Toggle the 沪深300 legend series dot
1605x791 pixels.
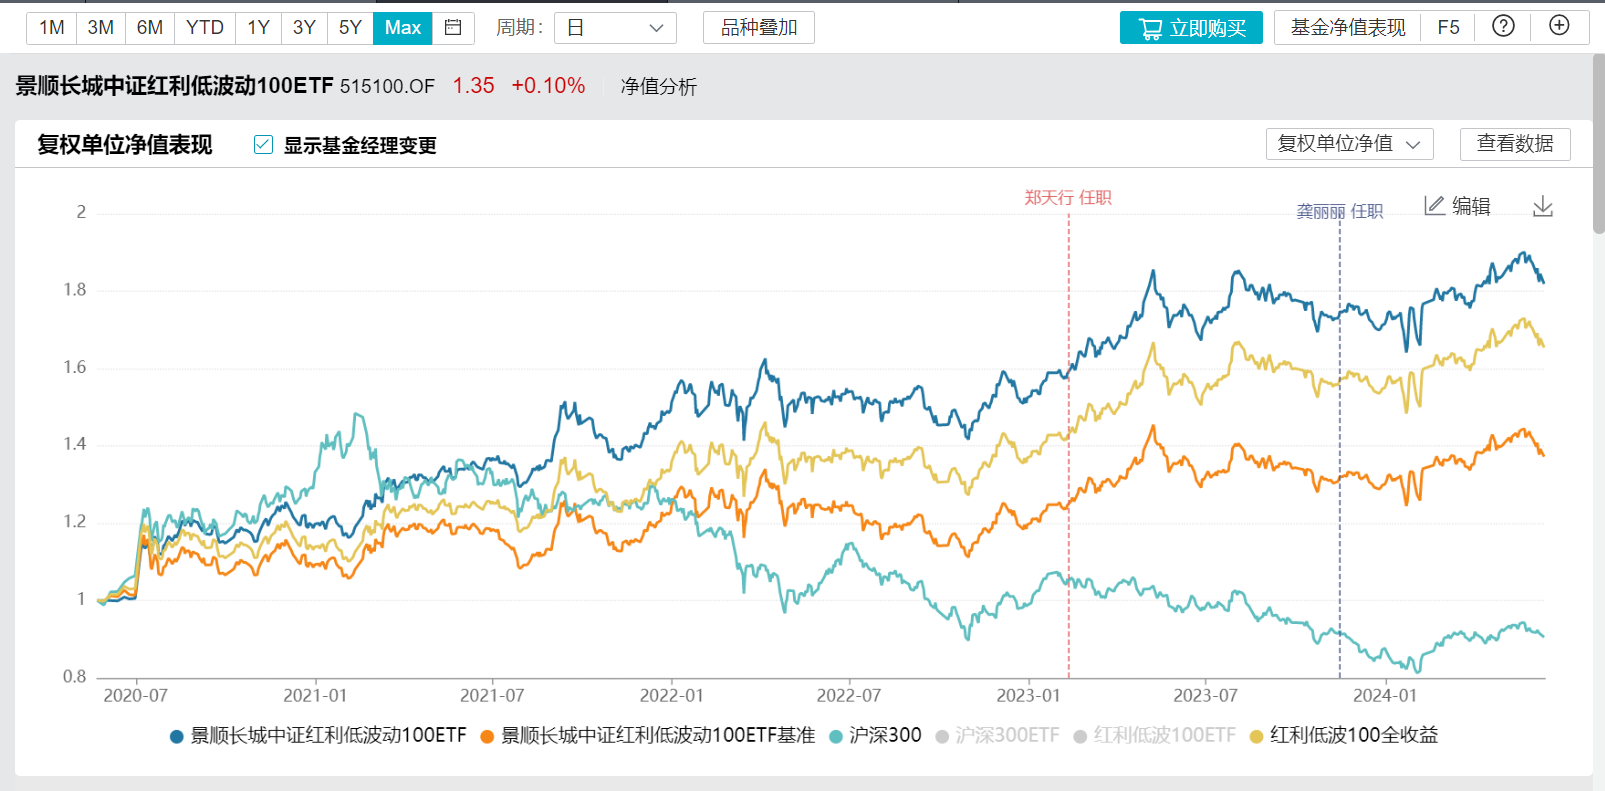tap(836, 737)
